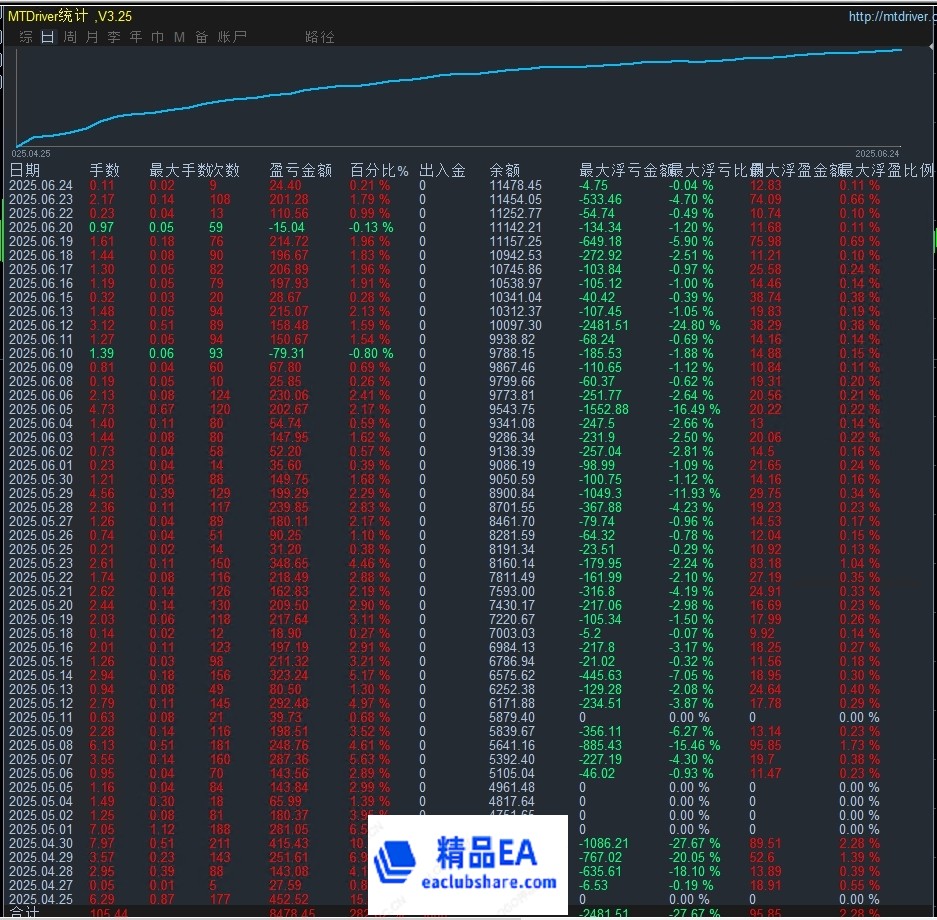Switch to the 日 daily statistics view
937x920 pixels.
pos(46,36)
